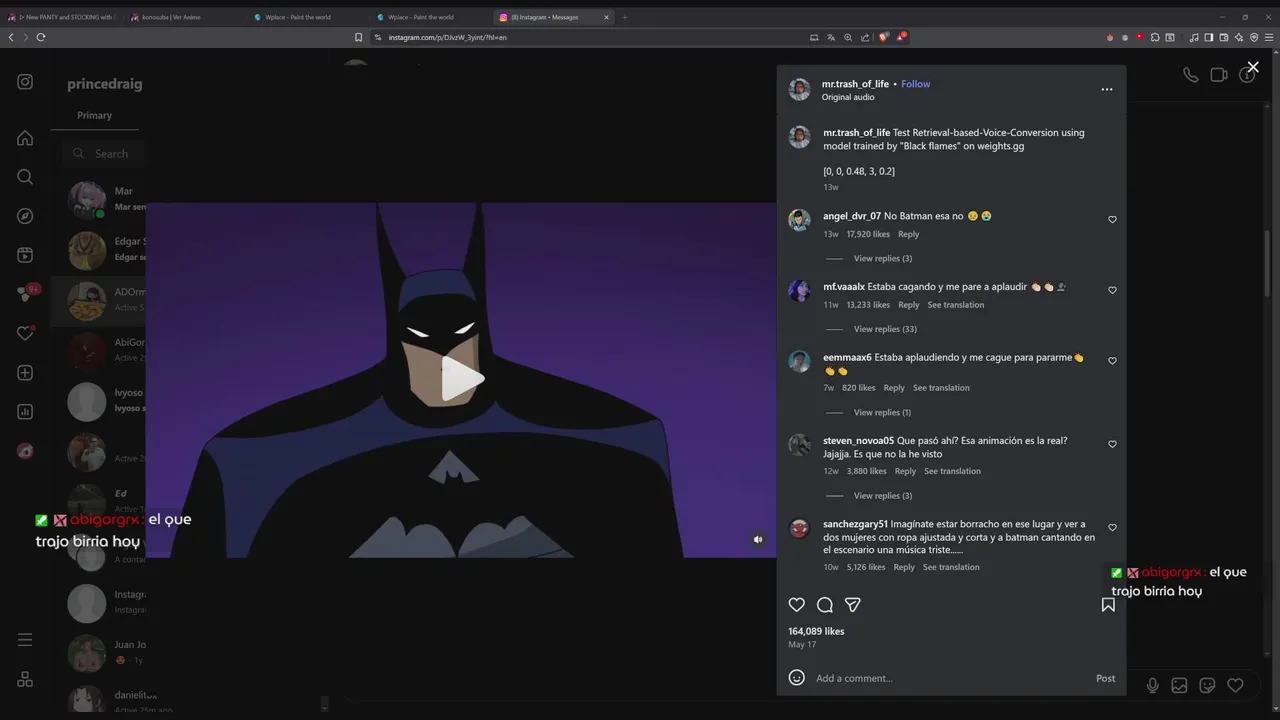1280x720 pixels.
Task: Focus the Add a comment field
Action: (950, 678)
